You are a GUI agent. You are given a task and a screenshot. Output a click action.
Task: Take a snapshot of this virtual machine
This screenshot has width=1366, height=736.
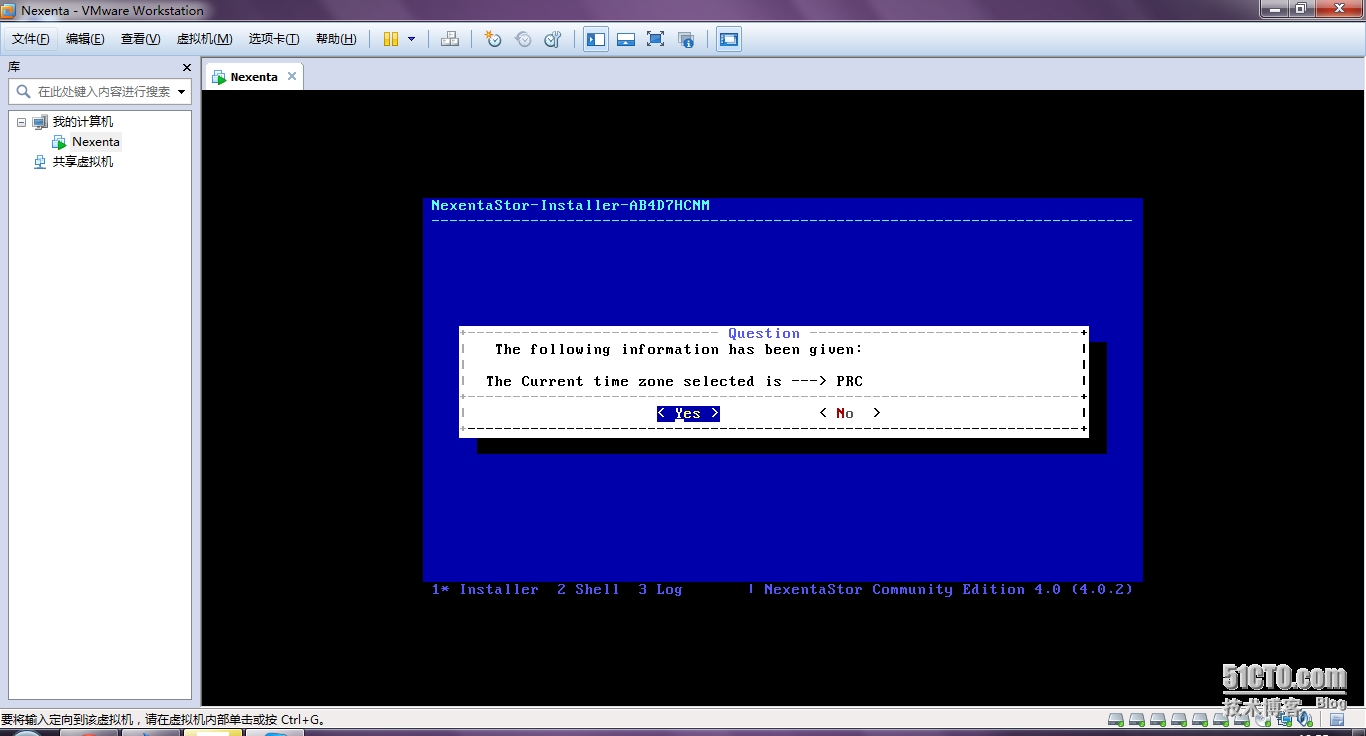[493, 39]
